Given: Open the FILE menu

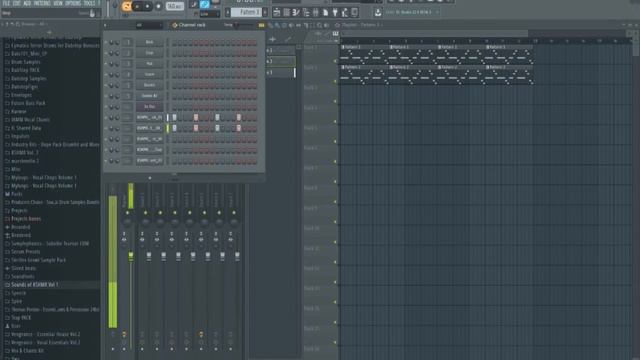Looking at the screenshot, I should click(6, 3).
